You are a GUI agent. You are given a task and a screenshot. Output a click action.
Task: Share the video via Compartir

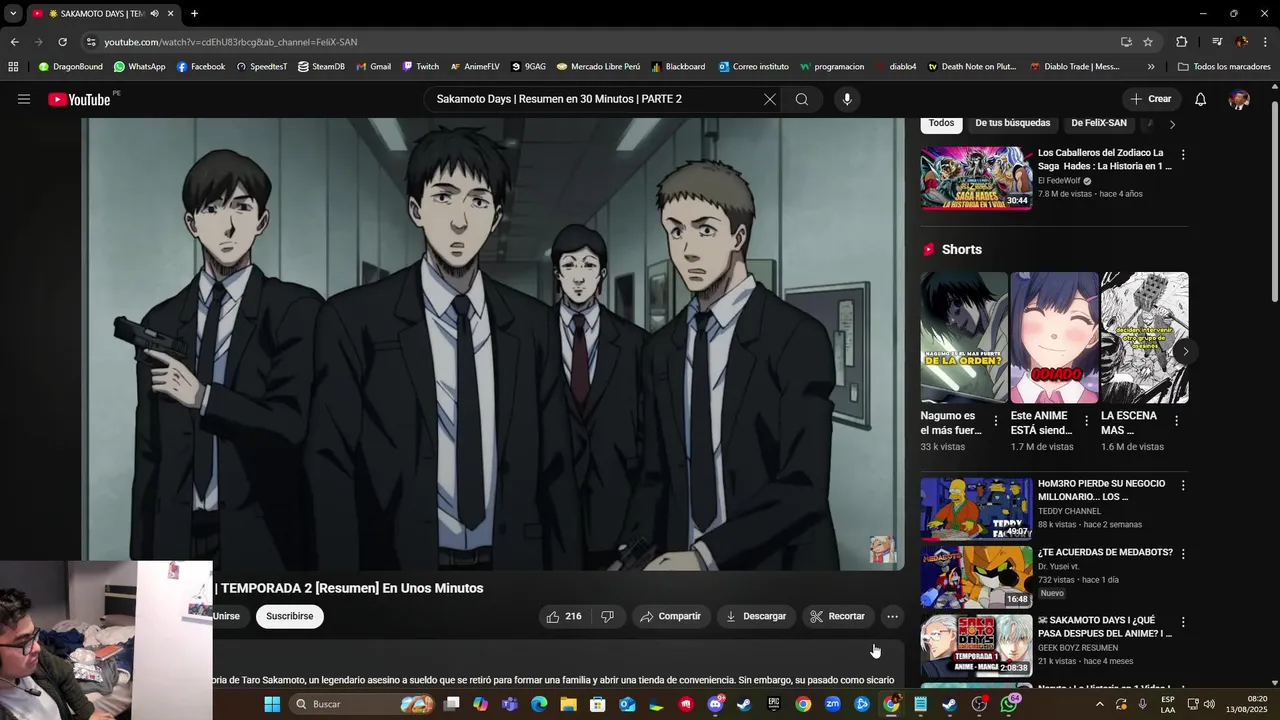click(x=671, y=616)
